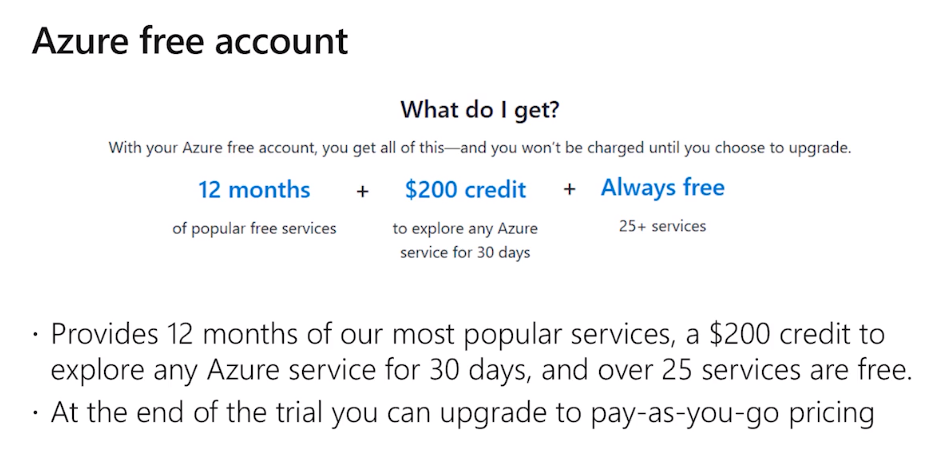
Task: Click the plus sign after "12 months"
Action: point(362,192)
